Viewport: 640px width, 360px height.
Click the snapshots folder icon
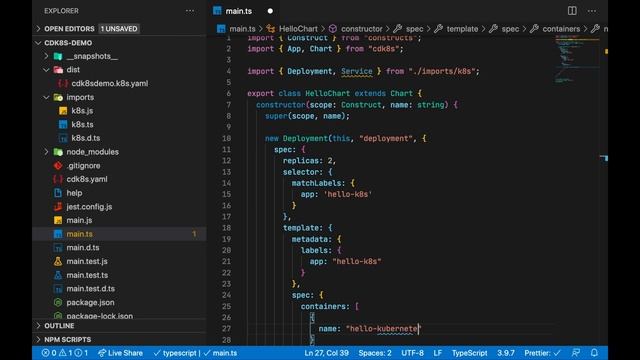(x=58, y=56)
